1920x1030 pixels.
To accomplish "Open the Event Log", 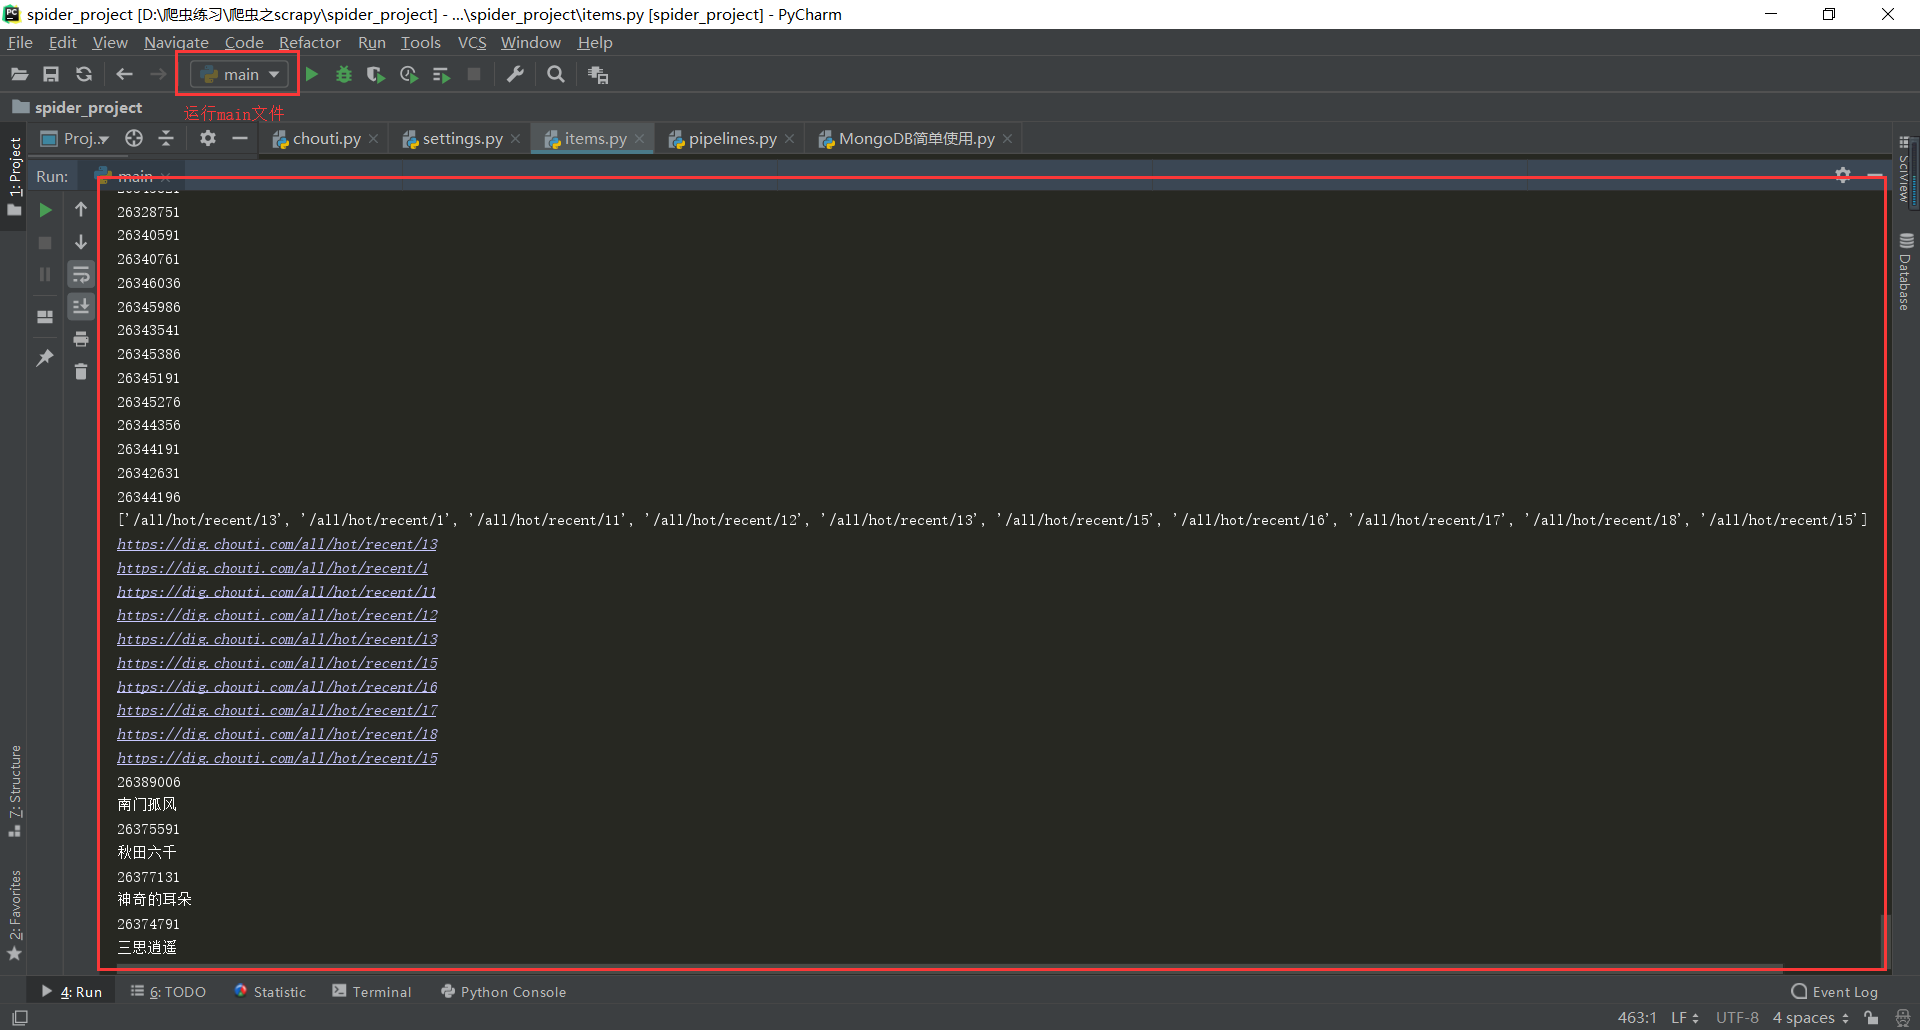I will (1834, 991).
